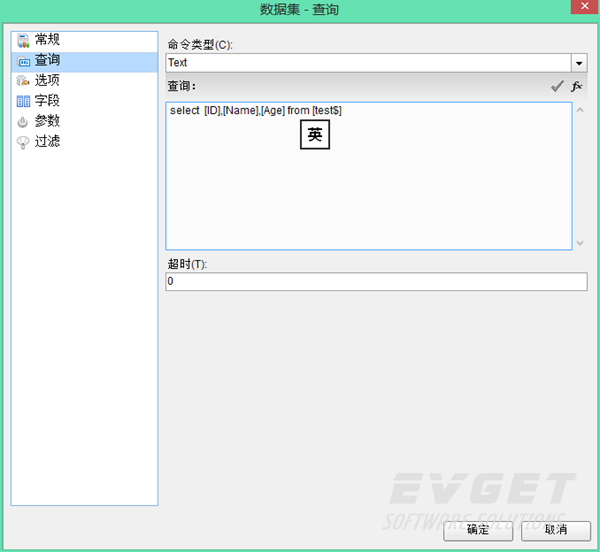
Task: Click inside the query text area
Action: [369, 176]
